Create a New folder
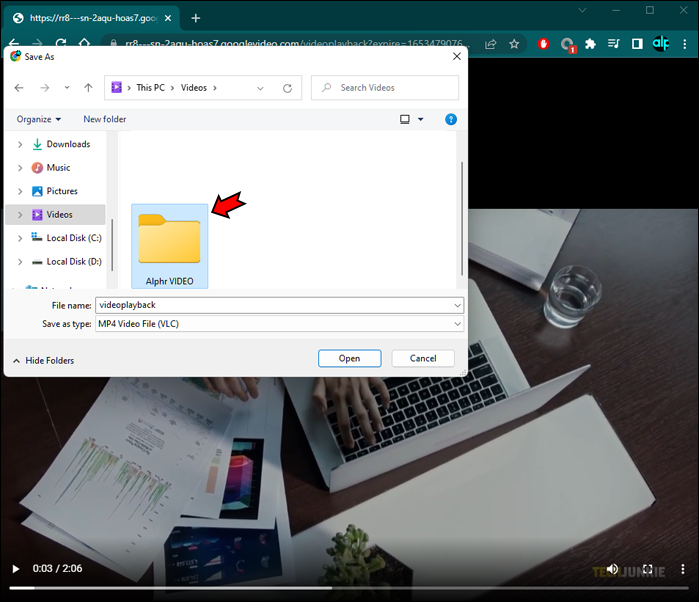 coord(105,119)
